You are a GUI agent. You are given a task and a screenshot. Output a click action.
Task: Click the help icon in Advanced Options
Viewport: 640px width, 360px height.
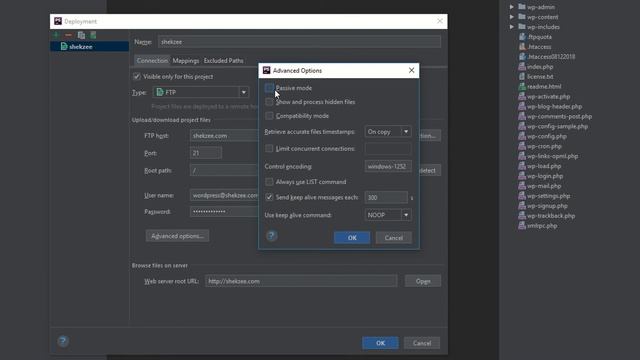click(271, 236)
